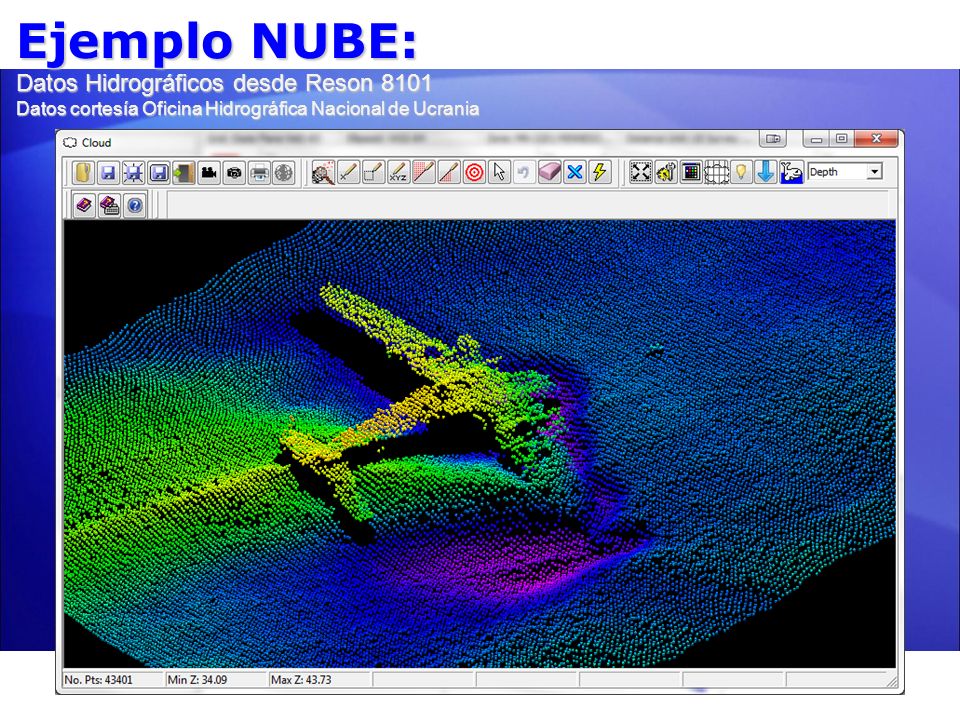This screenshot has height=720, width=960.
Task: Minimize the Cloud window
Action: [816, 139]
